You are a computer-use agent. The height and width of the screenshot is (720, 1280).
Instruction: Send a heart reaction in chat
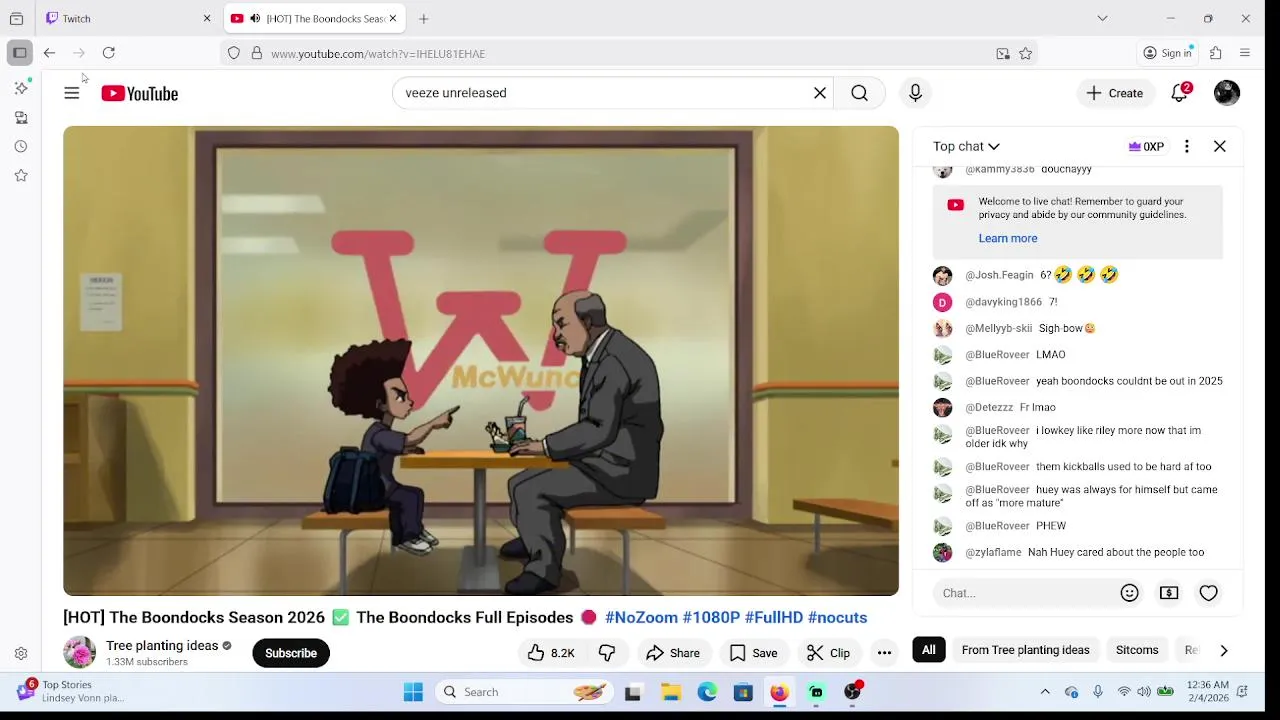tap(1209, 593)
